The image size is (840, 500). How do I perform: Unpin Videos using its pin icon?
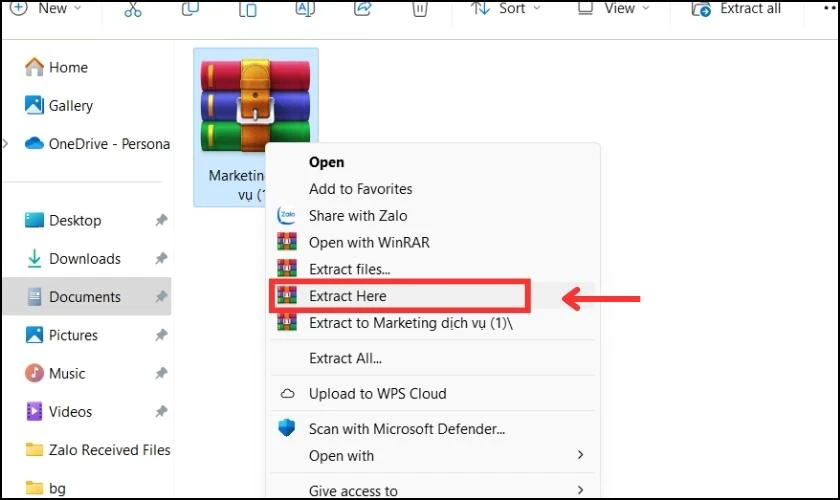[161, 411]
